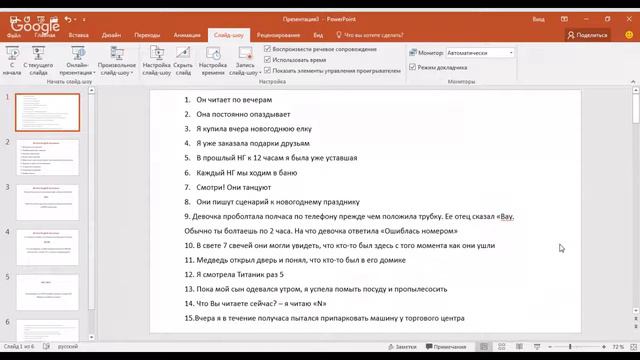Image resolution: width=640 pixels, height=360 pixels.
Task: Expand Онлайн-презентация dropdown arrow
Action: tap(94, 73)
